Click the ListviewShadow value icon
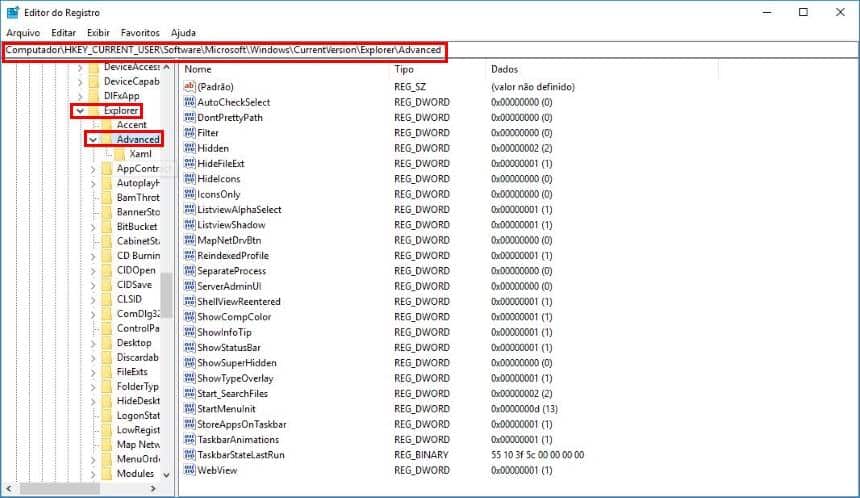This screenshot has height=498, width=860. [190, 225]
